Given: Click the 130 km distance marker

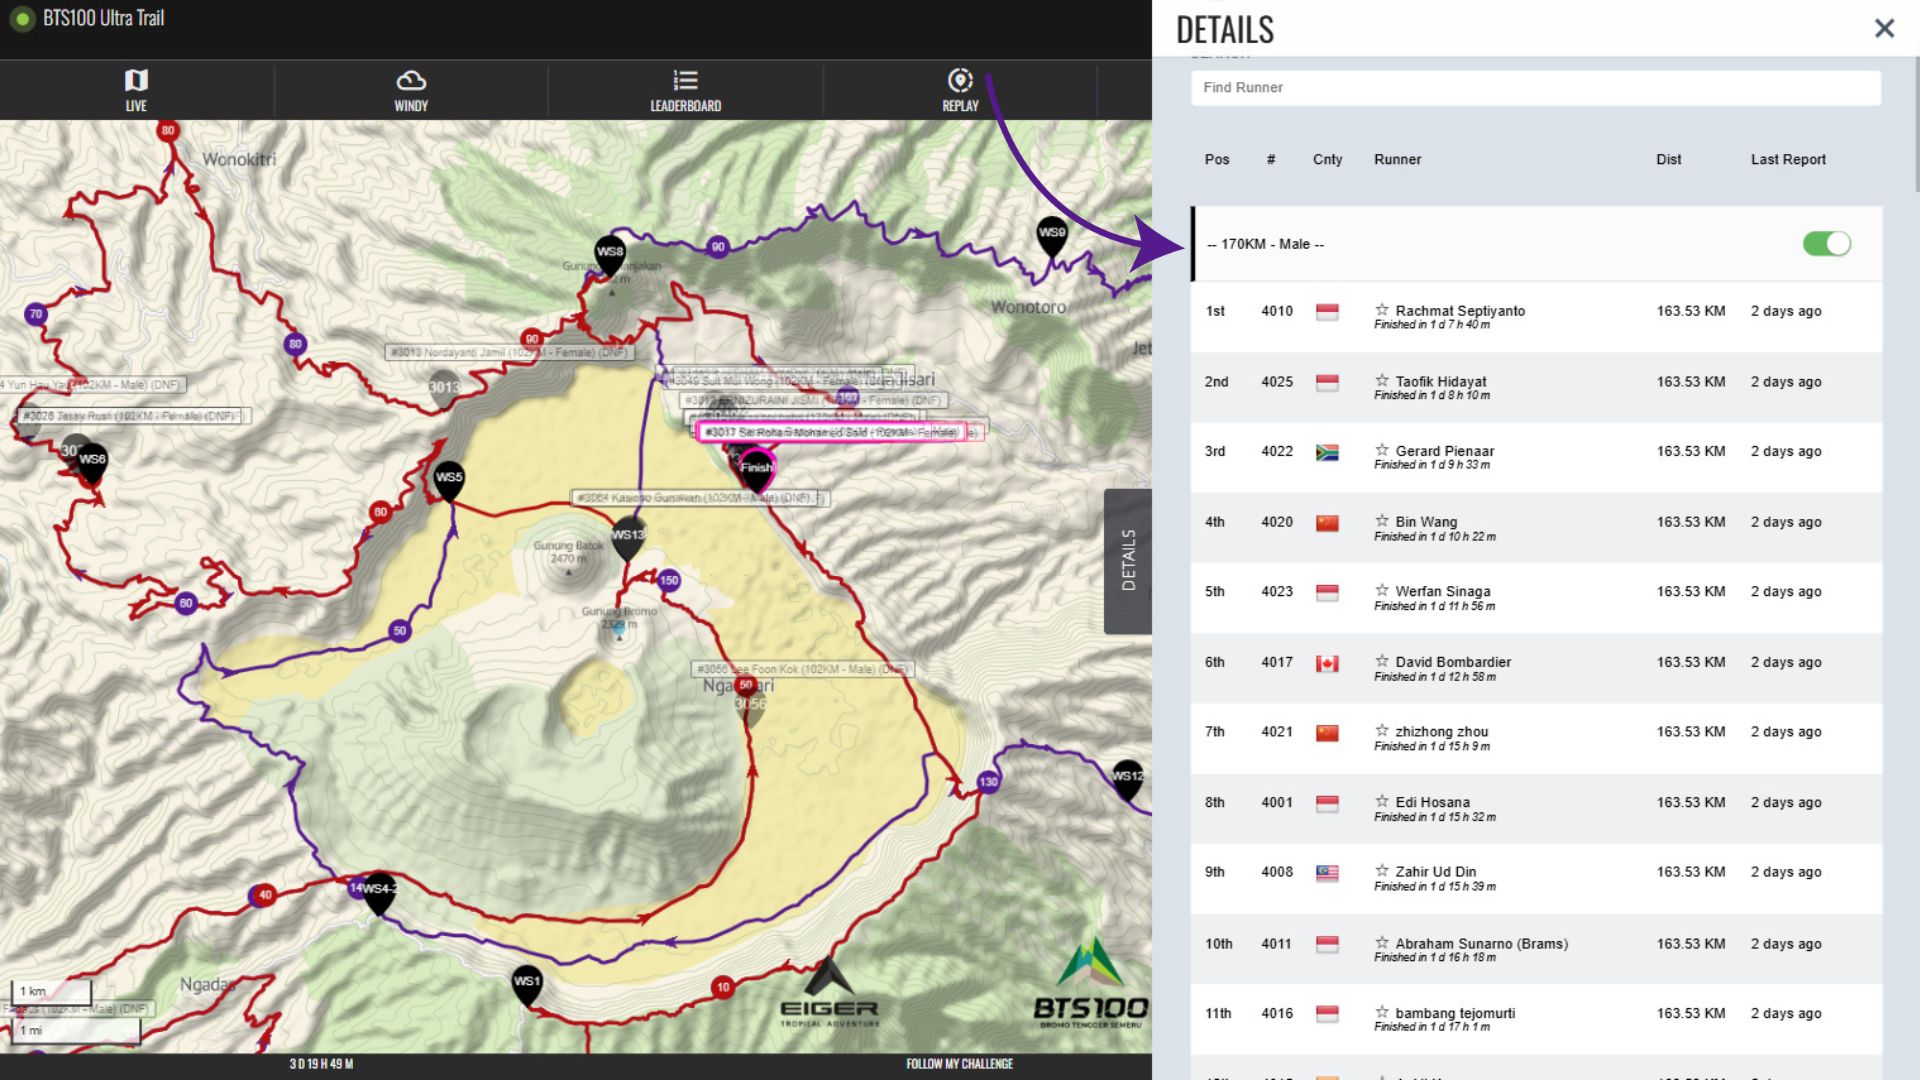Looking at the screenshot, I should [988, 782].
